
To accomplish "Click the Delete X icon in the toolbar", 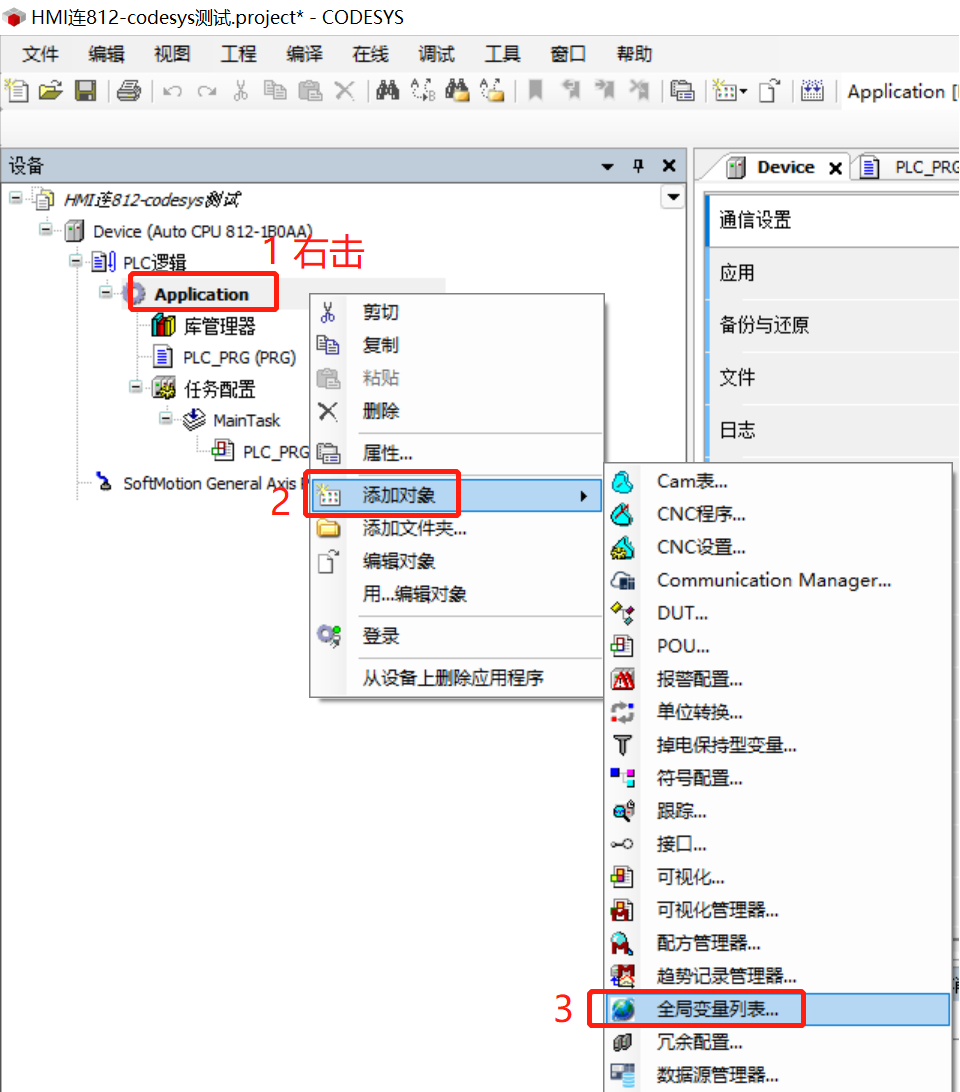I will point(344,91).
